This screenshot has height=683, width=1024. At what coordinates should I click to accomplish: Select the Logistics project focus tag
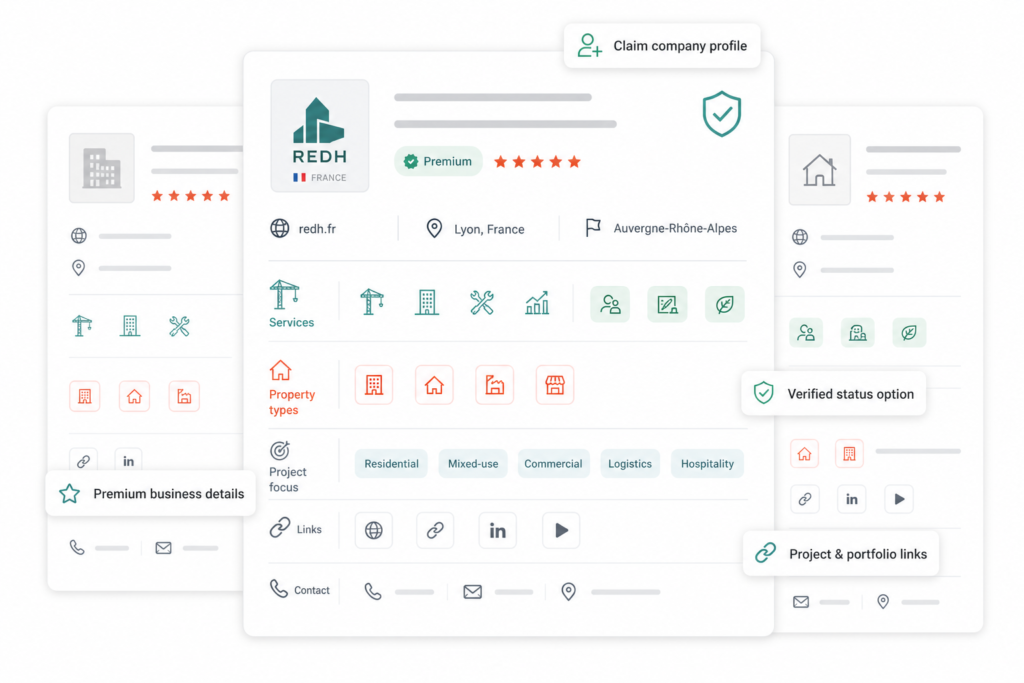pyautogui.click(x=630, y=464)
